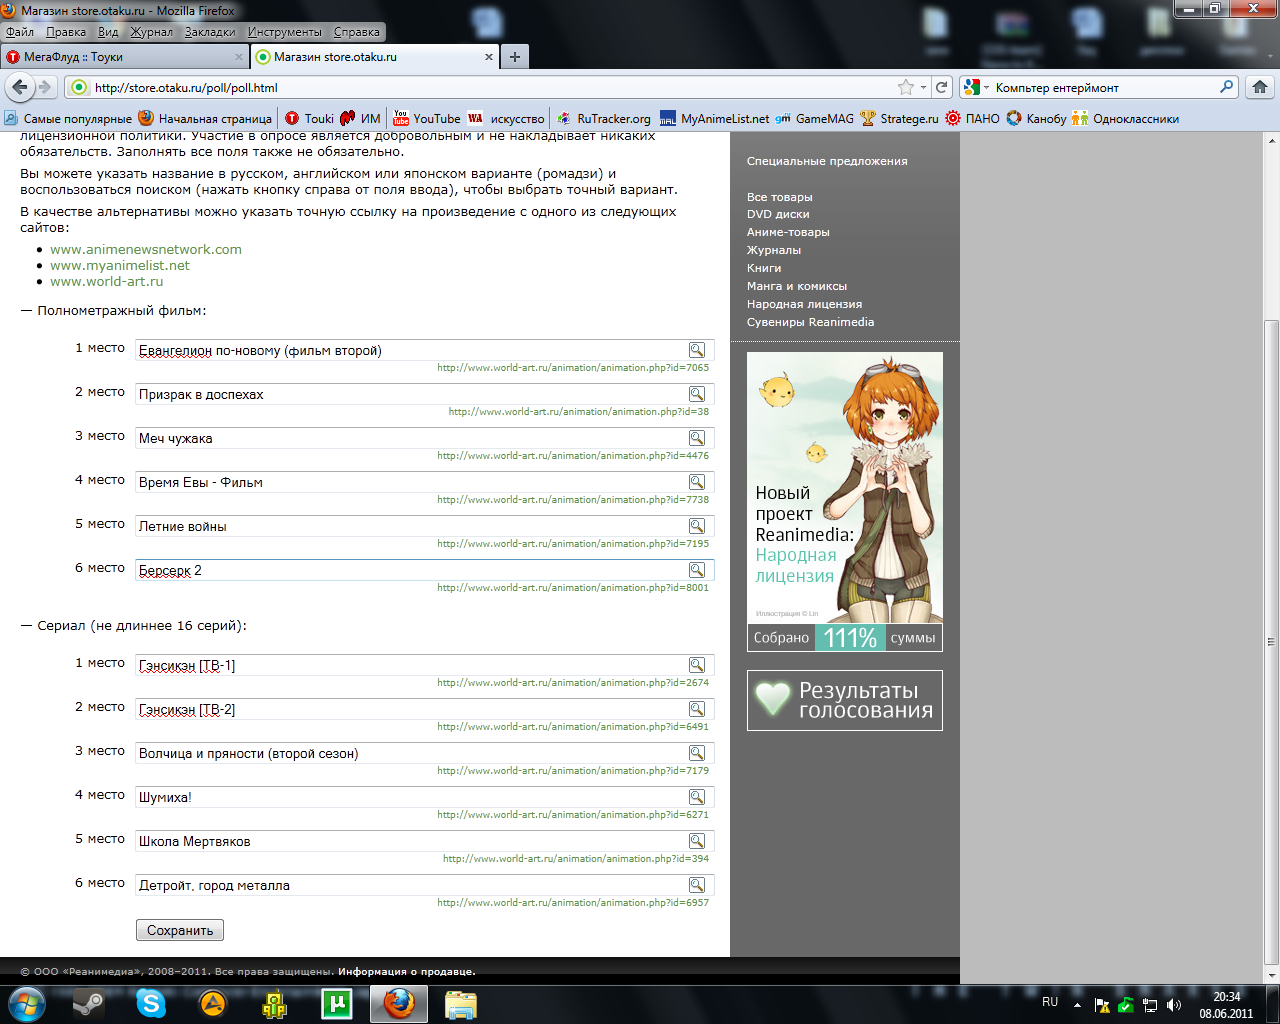Image resolution: width=1280 pixels, height=1024 pixels.
Task: Open DVD диски sidebar link
Action: 778,214
